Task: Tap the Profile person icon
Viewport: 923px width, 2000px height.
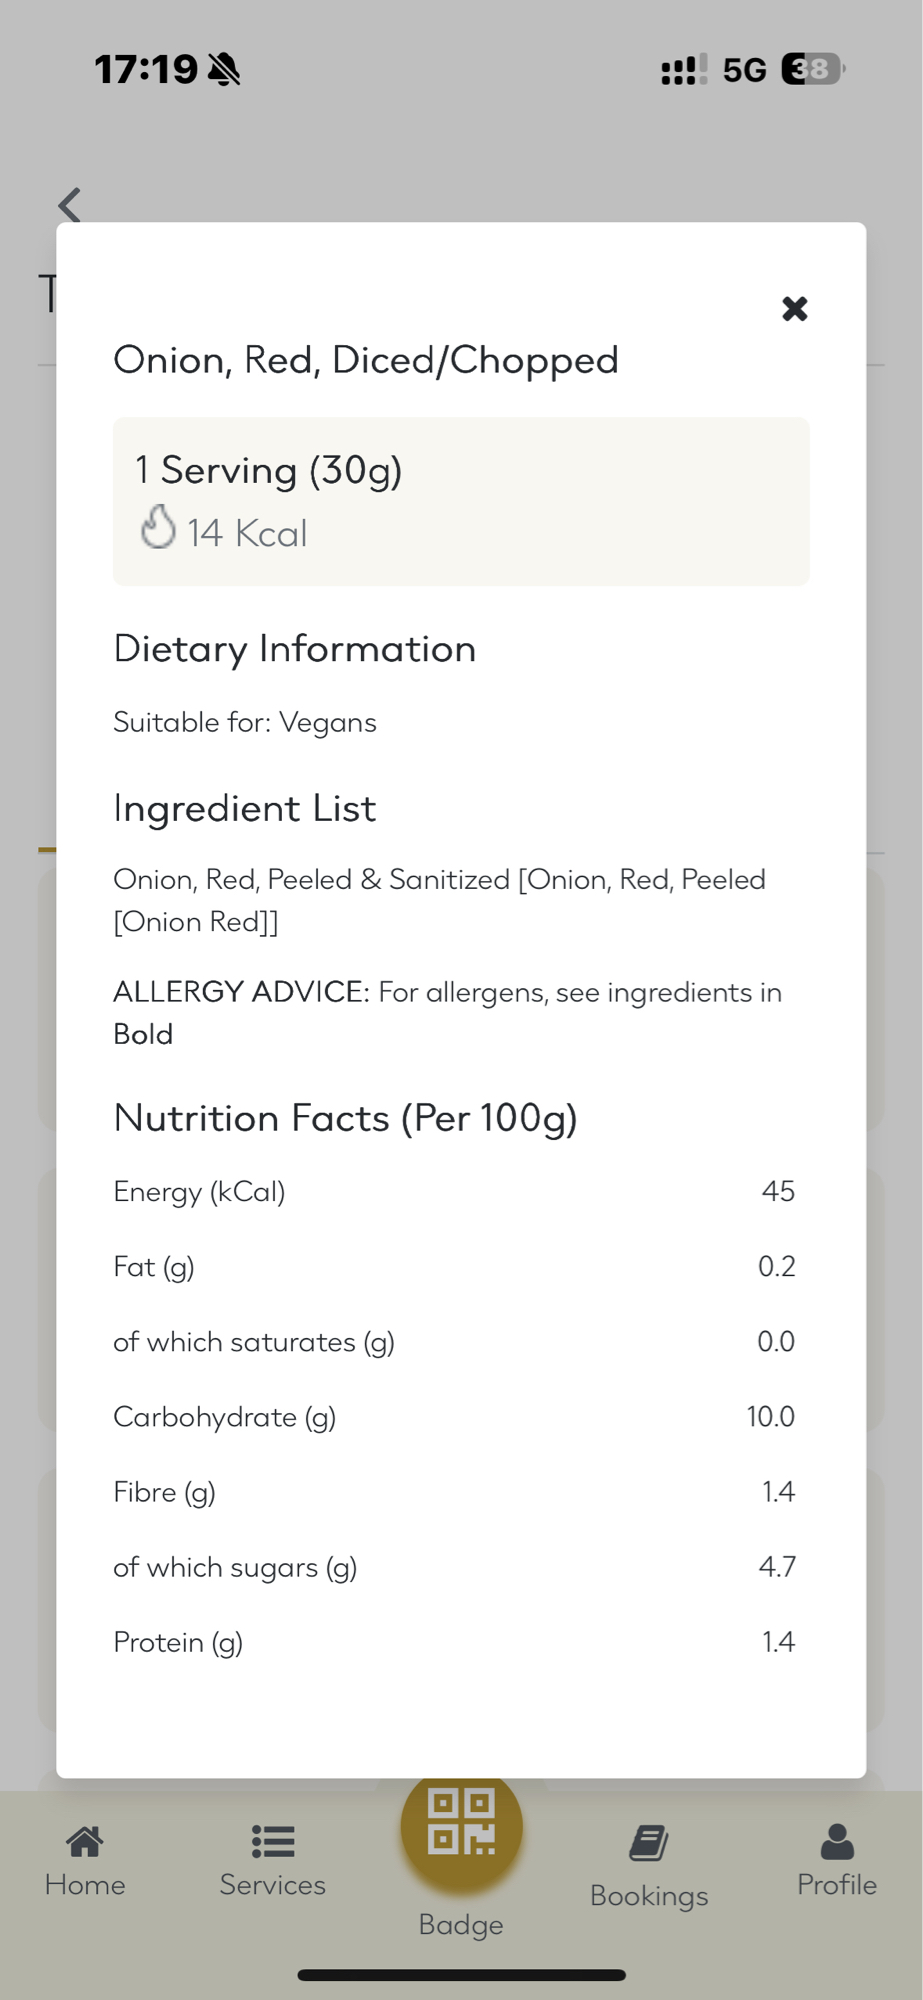Action: coord(837,1841)
